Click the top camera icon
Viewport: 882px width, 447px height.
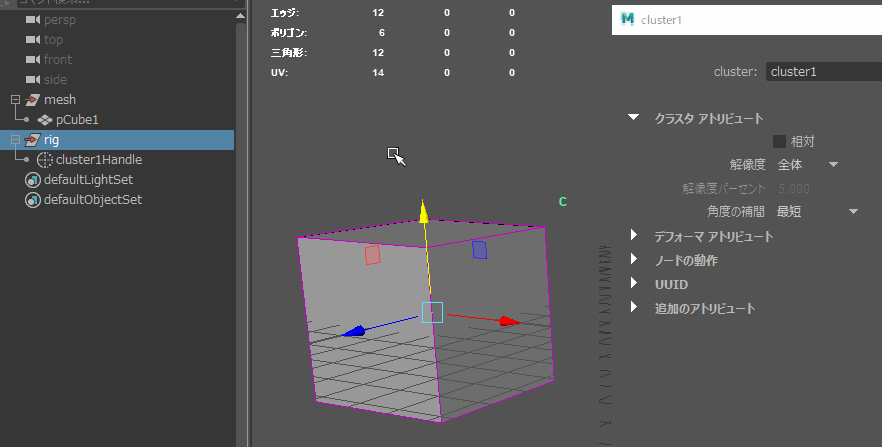tap(33, 40)
